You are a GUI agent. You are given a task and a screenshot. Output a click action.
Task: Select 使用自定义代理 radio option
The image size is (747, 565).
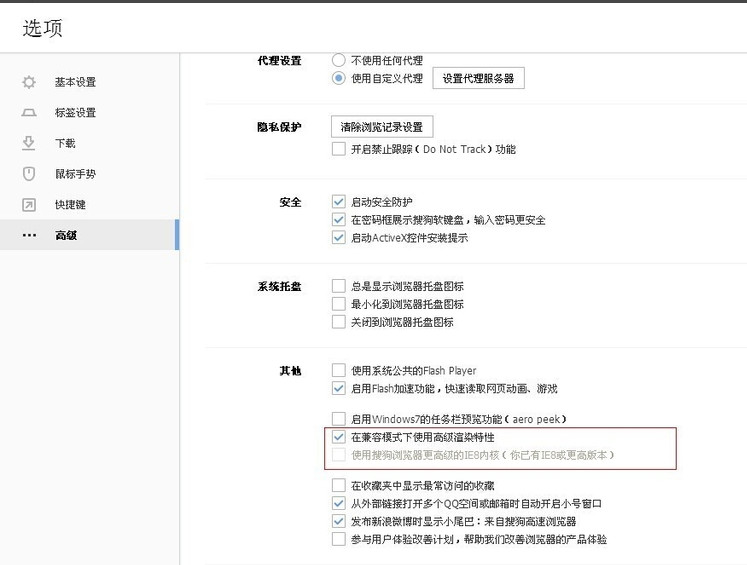click(338, 78)
